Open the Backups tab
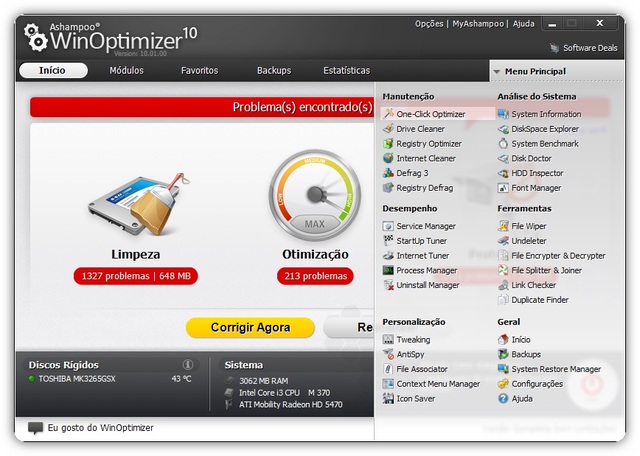Image resolution: width=640 pixels, height=456 pixels. [274, 70]
